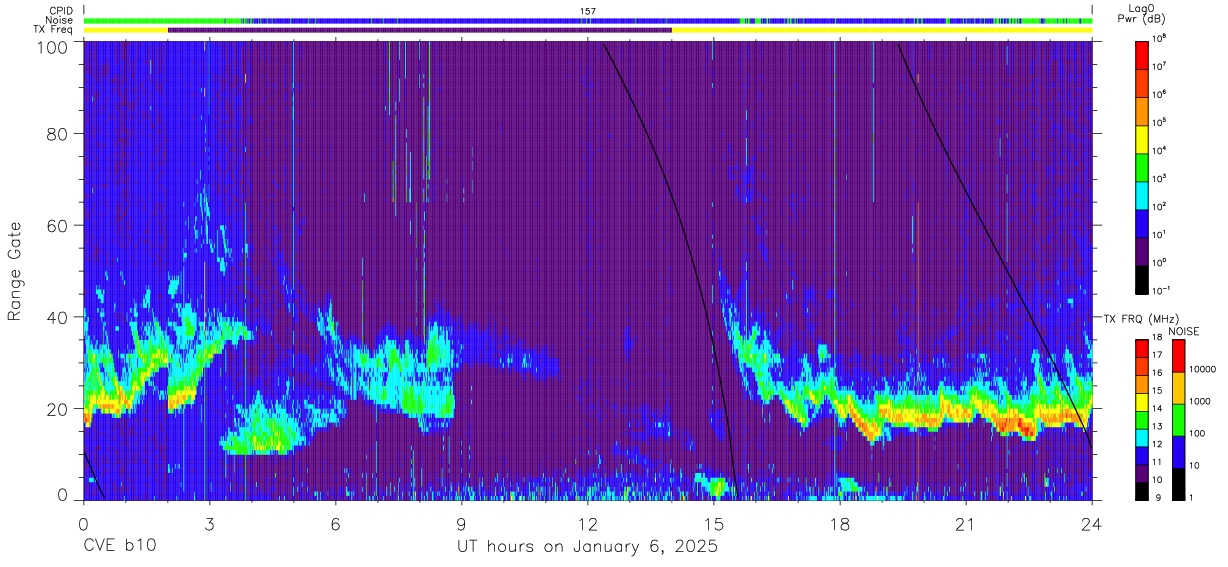1228x567 pixels.
Task: Click the Noise strip above the plot
Action: [x=588, y=20]
